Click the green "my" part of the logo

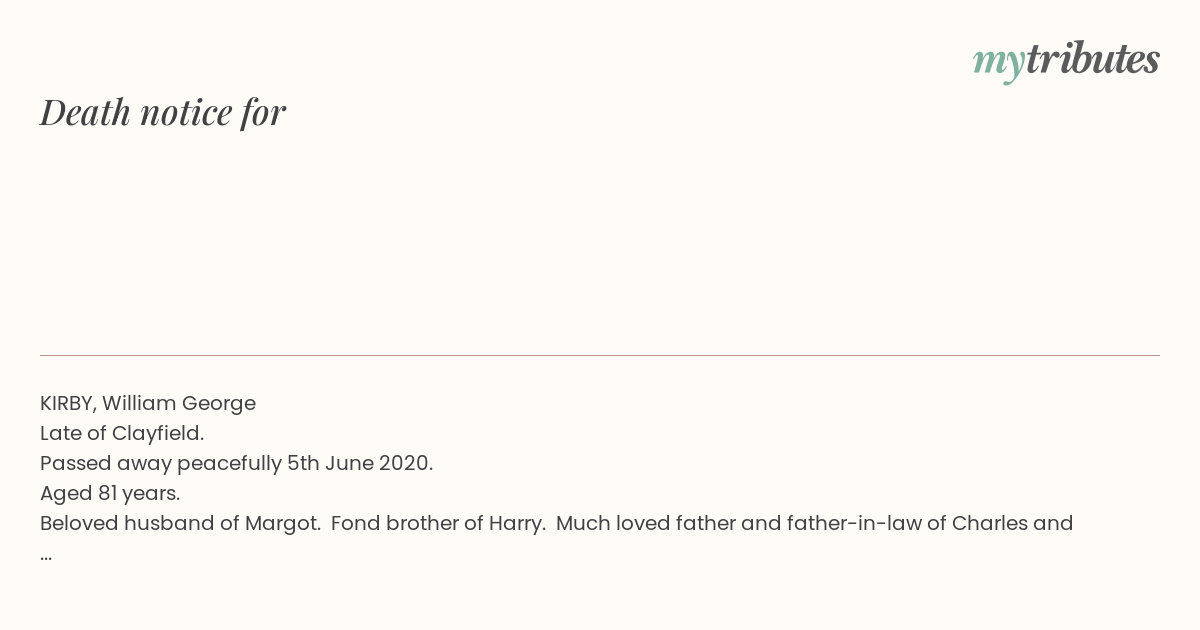(x=998, y=62)
